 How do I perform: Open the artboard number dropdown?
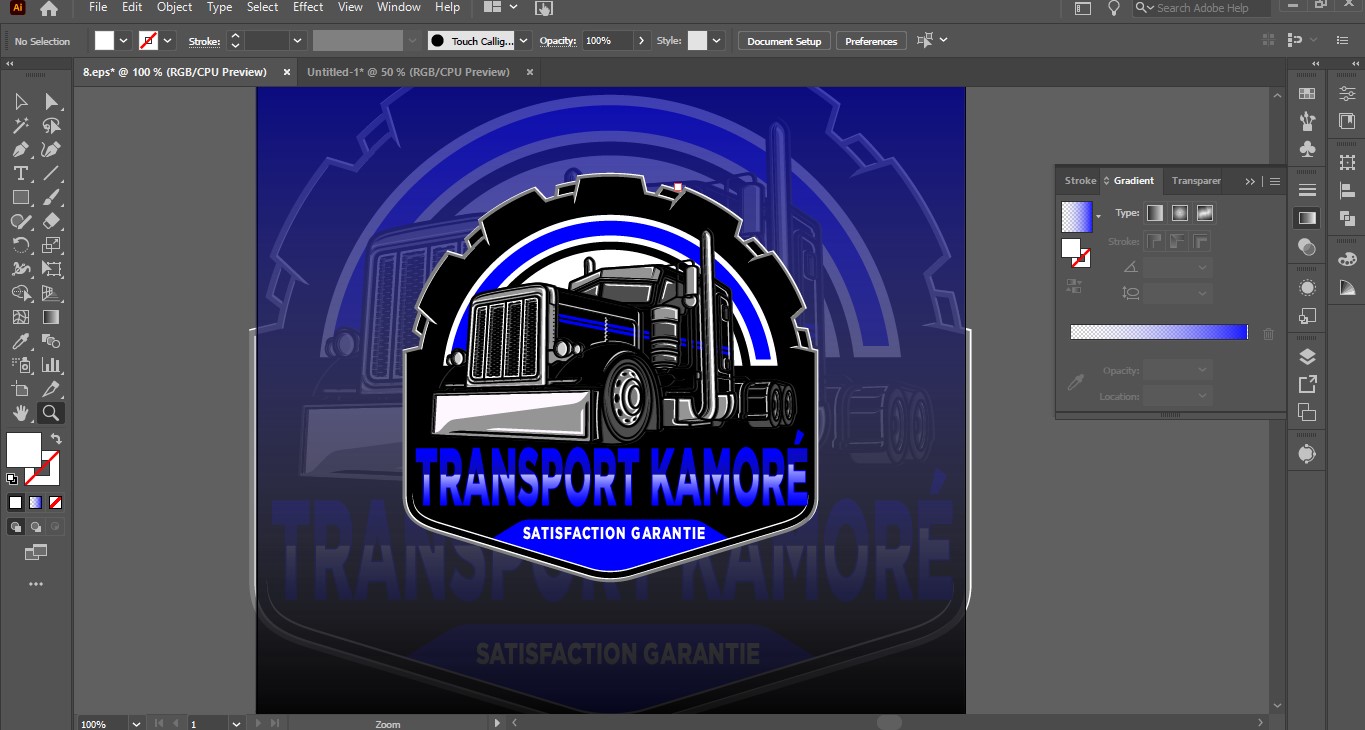(236, 723)
